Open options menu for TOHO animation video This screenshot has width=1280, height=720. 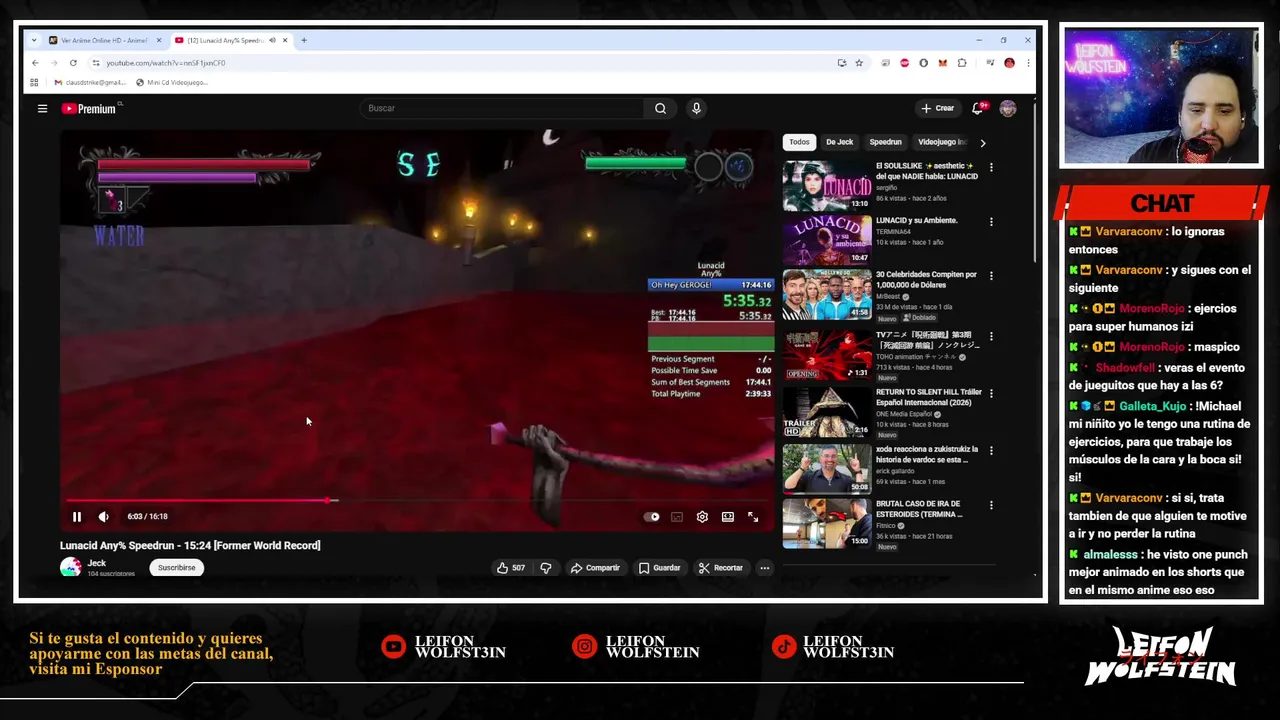(x=991, y=336)
